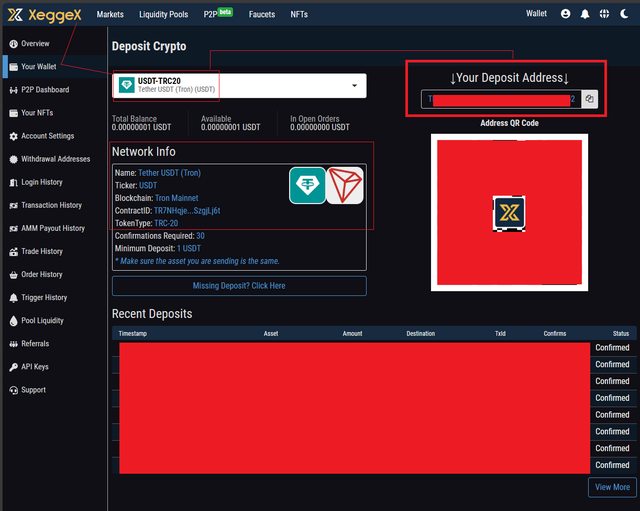Click the AMM Payout History icon
This screenshot has width=640, height=511.
[x=13, y=229]
